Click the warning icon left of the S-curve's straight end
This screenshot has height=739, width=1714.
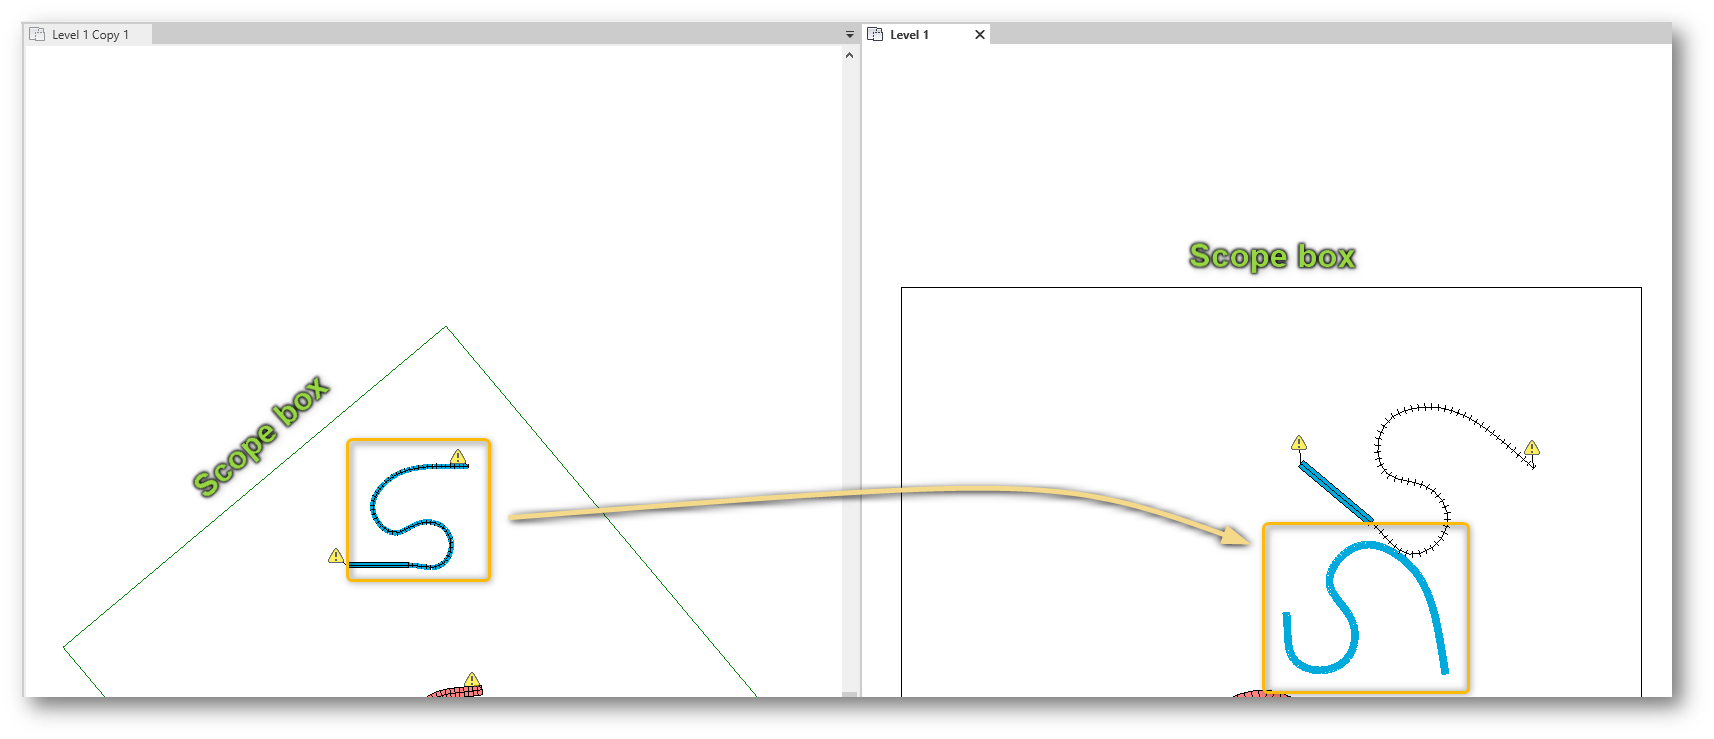click(x=337, y=555)
